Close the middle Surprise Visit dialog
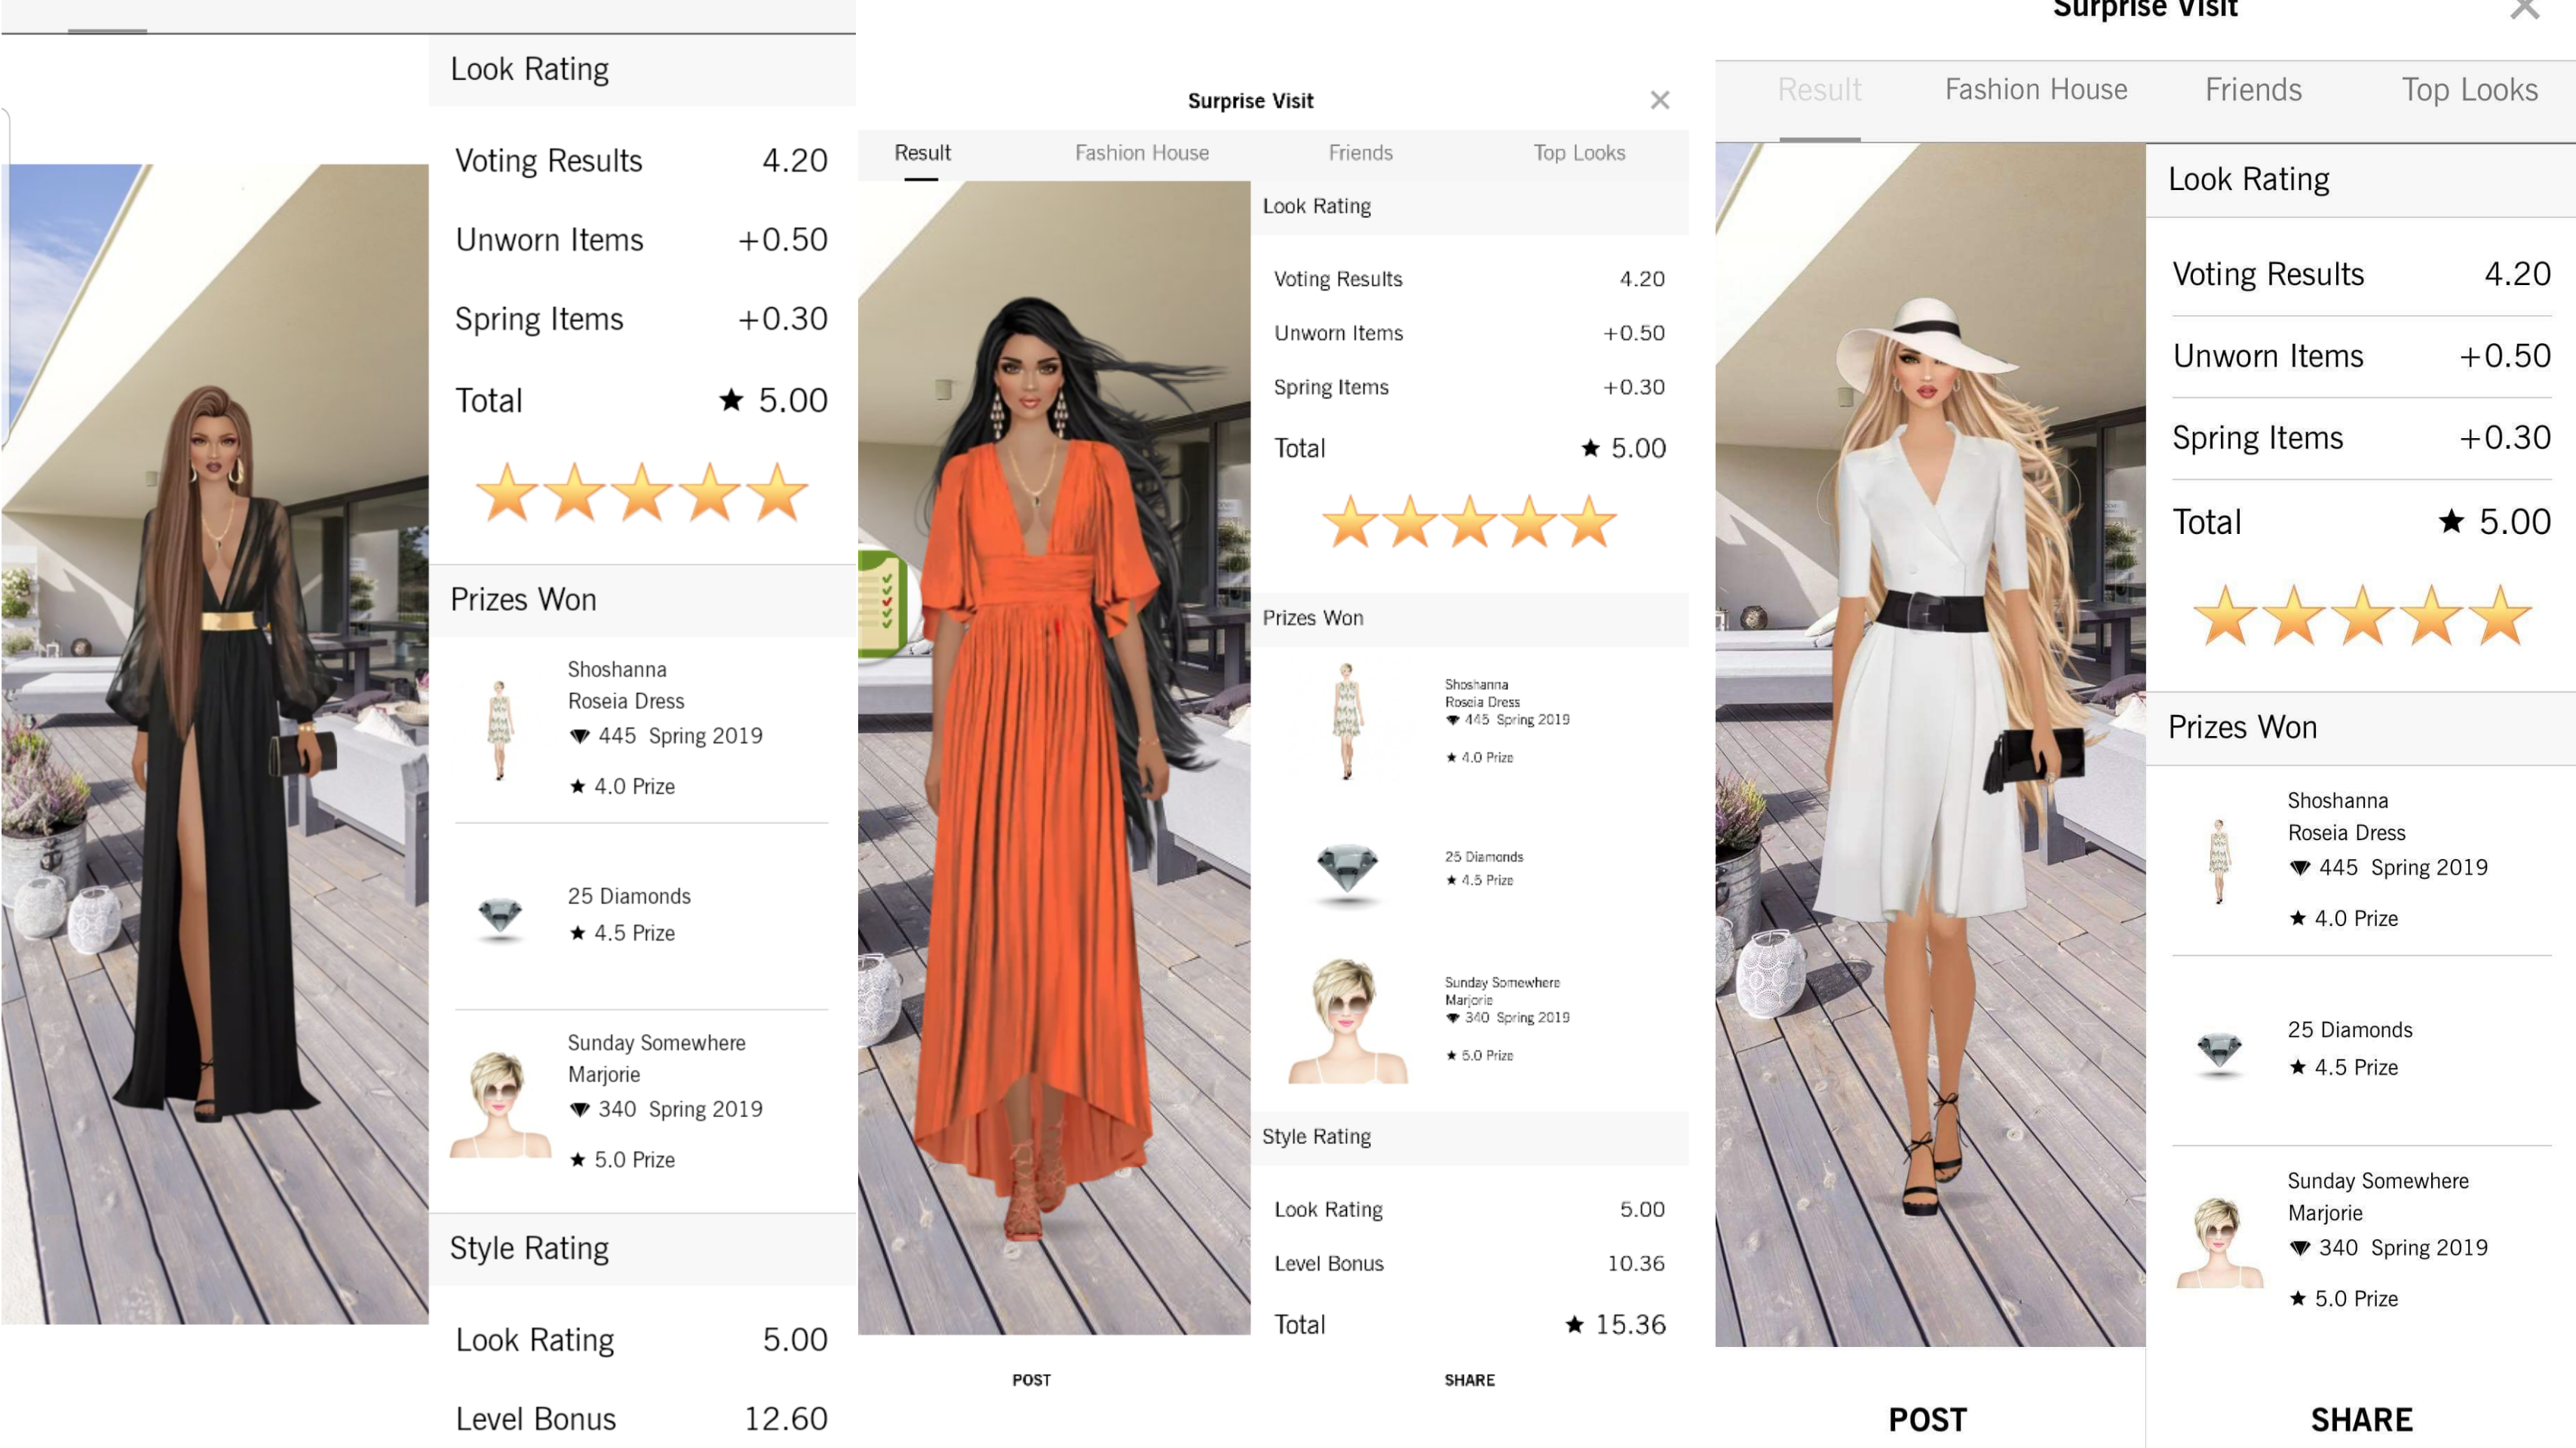The image size is (2576, 1448). point(1659,100)
